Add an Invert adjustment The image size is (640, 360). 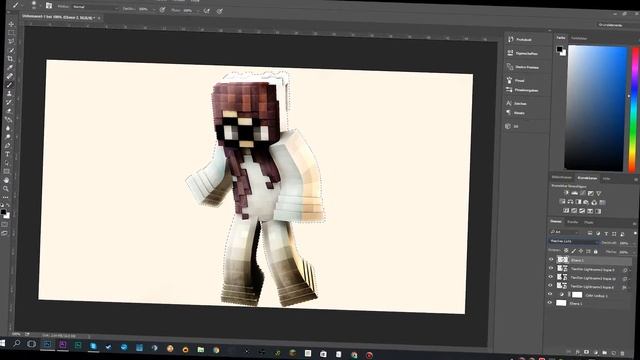[x=566, y=211]
